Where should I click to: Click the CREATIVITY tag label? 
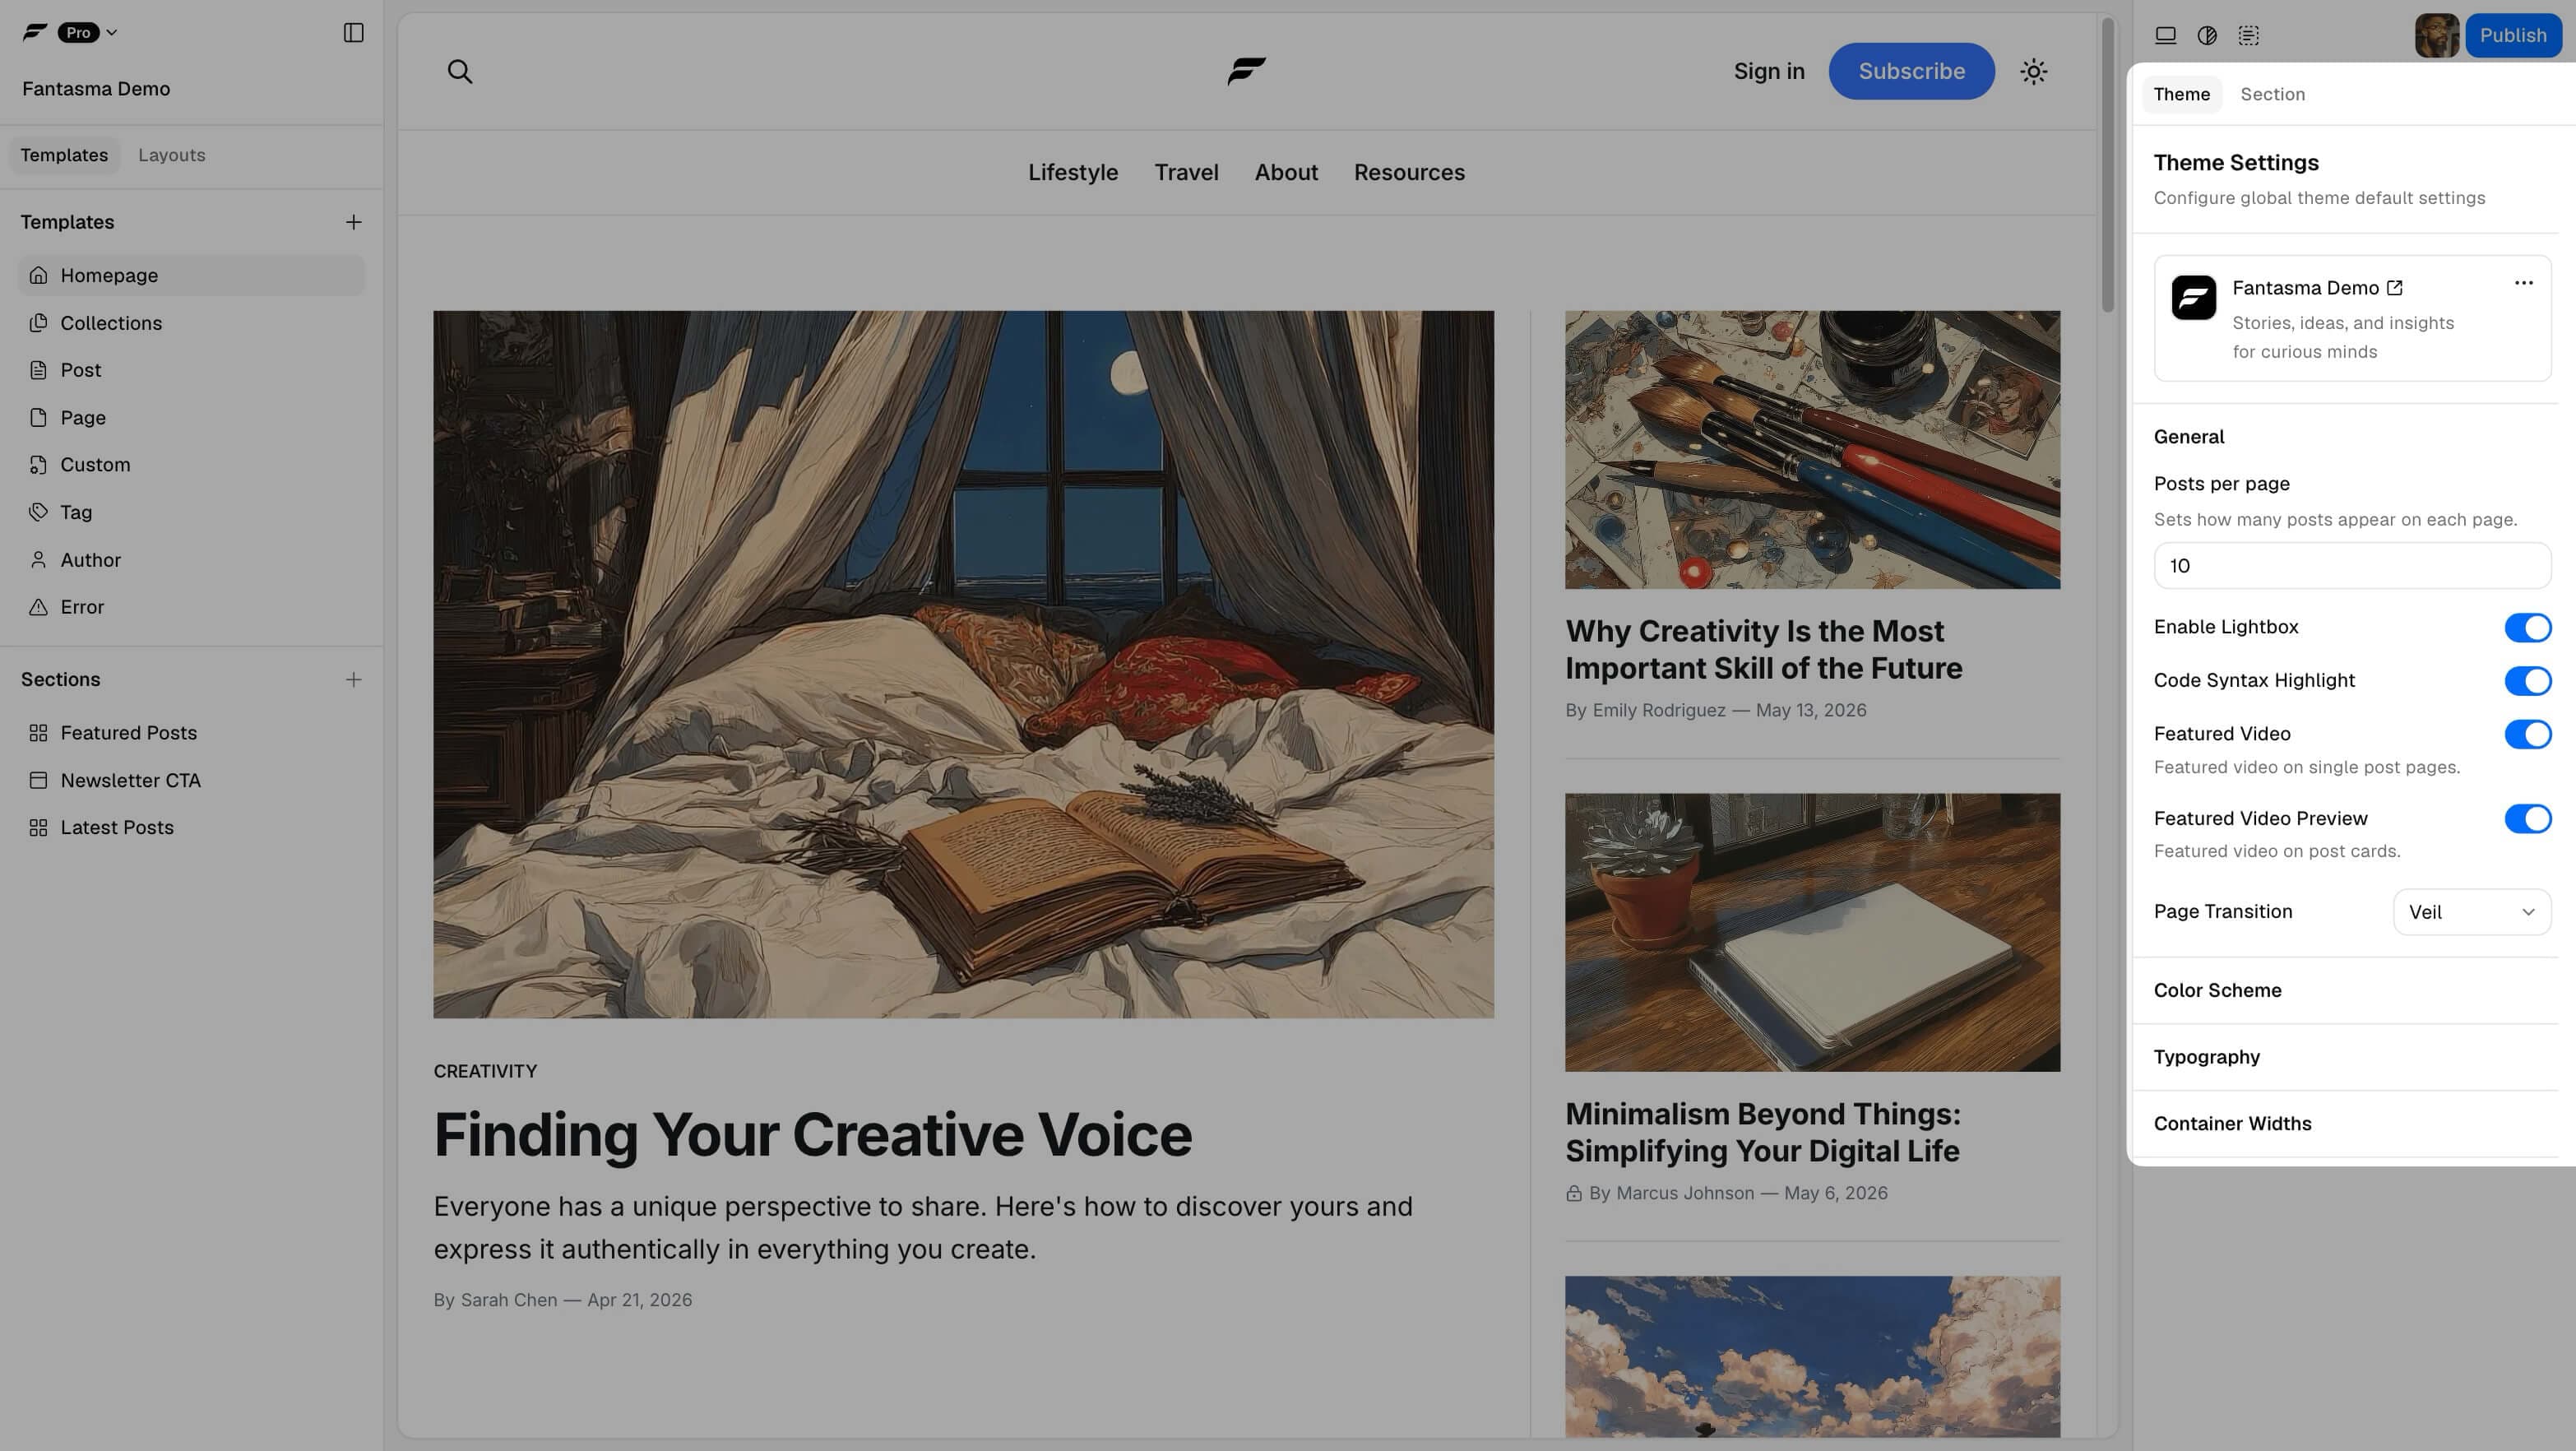coord(485,1071)
